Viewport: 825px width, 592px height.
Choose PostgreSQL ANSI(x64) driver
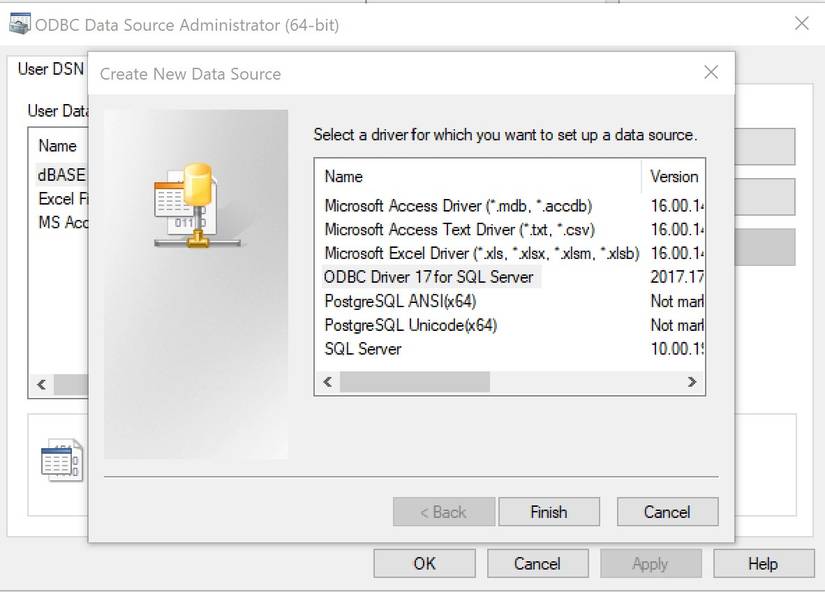(x=400, y=301)
